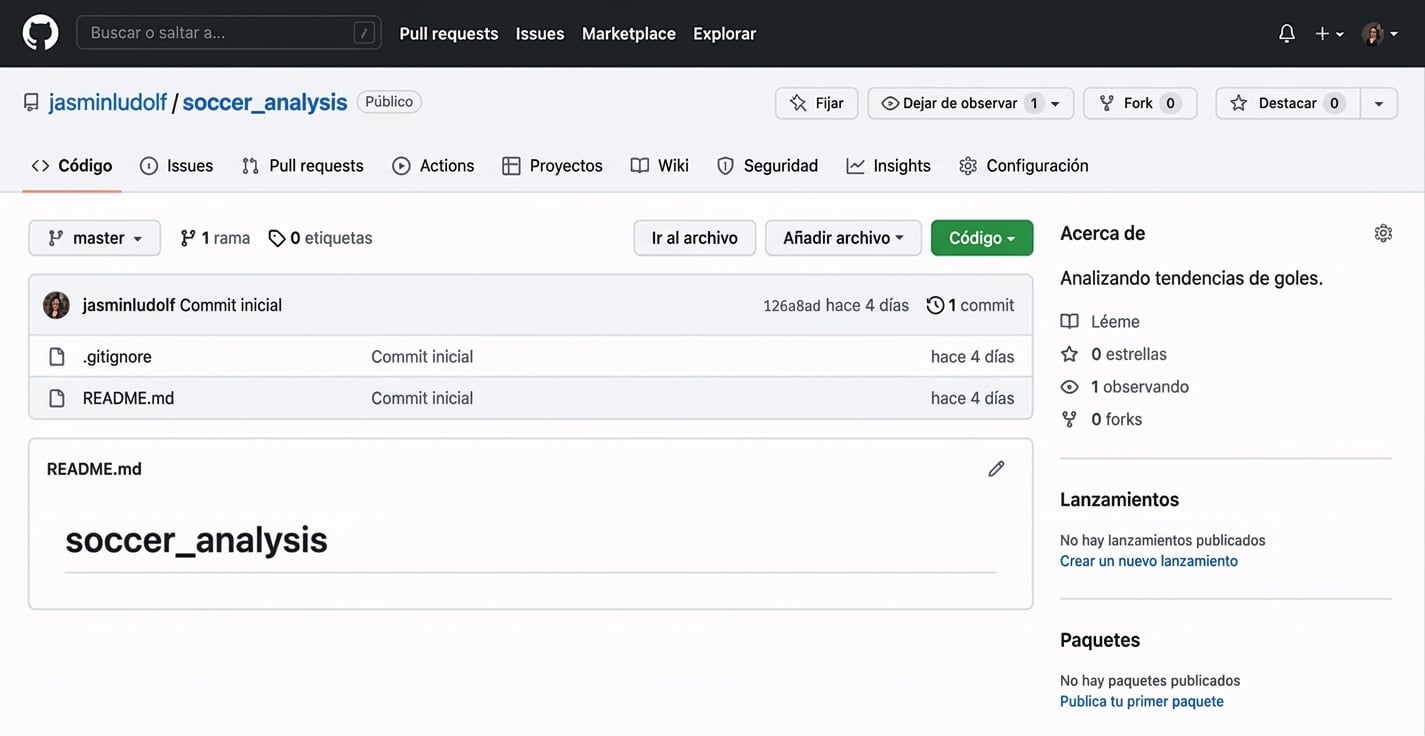
Task: Open the GitHub home logo
Action: (x=40, y=33)
